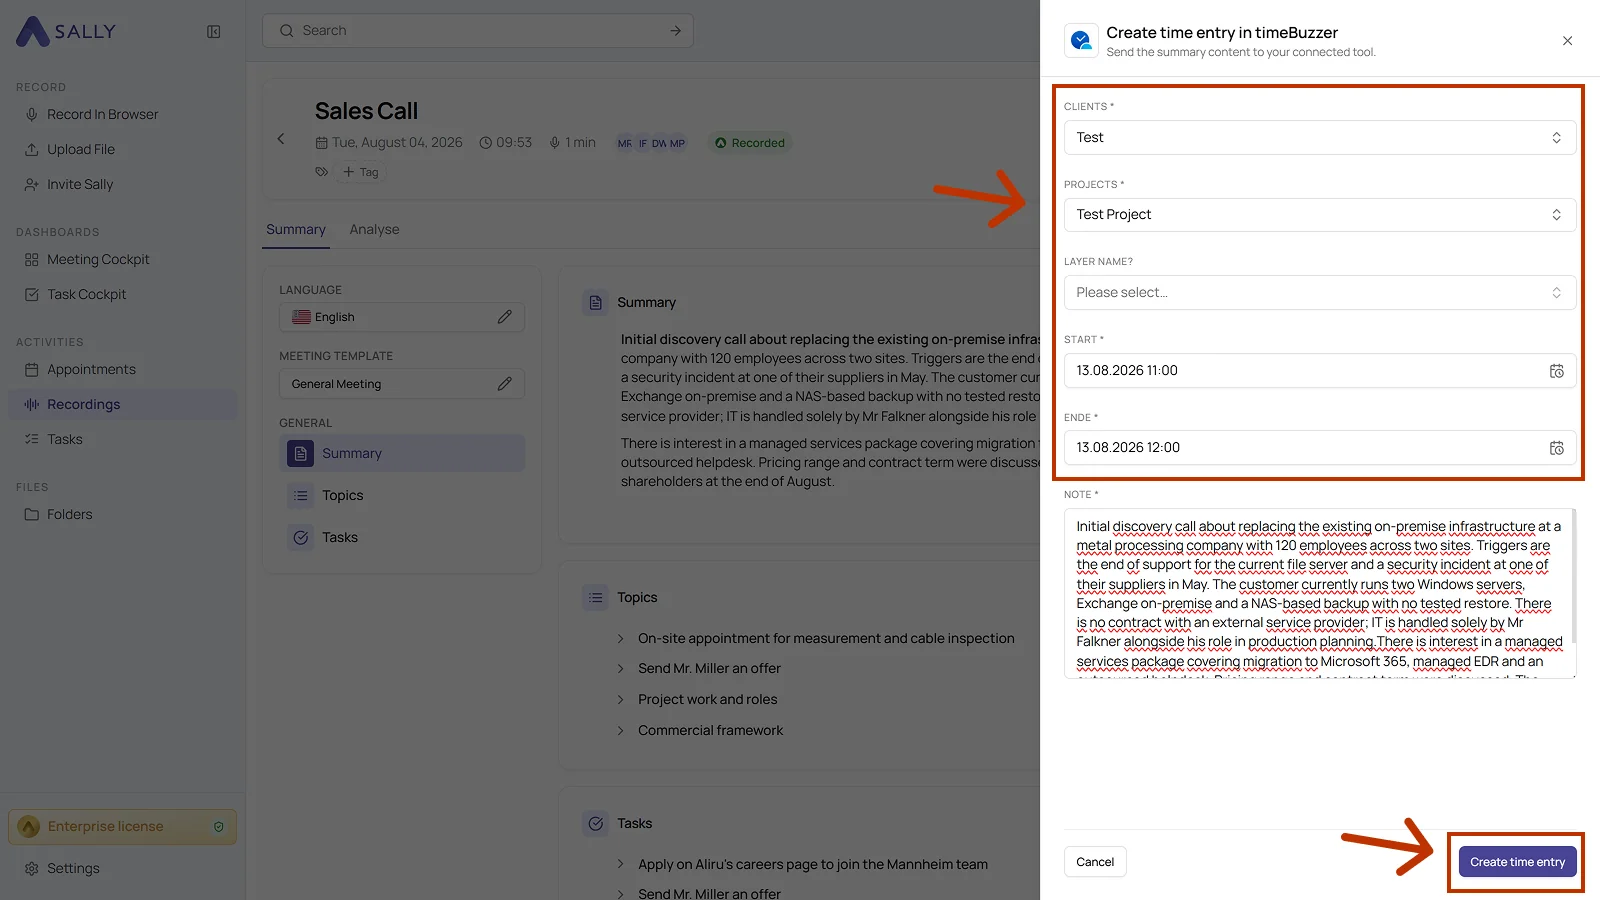Open the Clients dropdown showing Test
Screen dimensions: 1600x900
coord(1320,137)
